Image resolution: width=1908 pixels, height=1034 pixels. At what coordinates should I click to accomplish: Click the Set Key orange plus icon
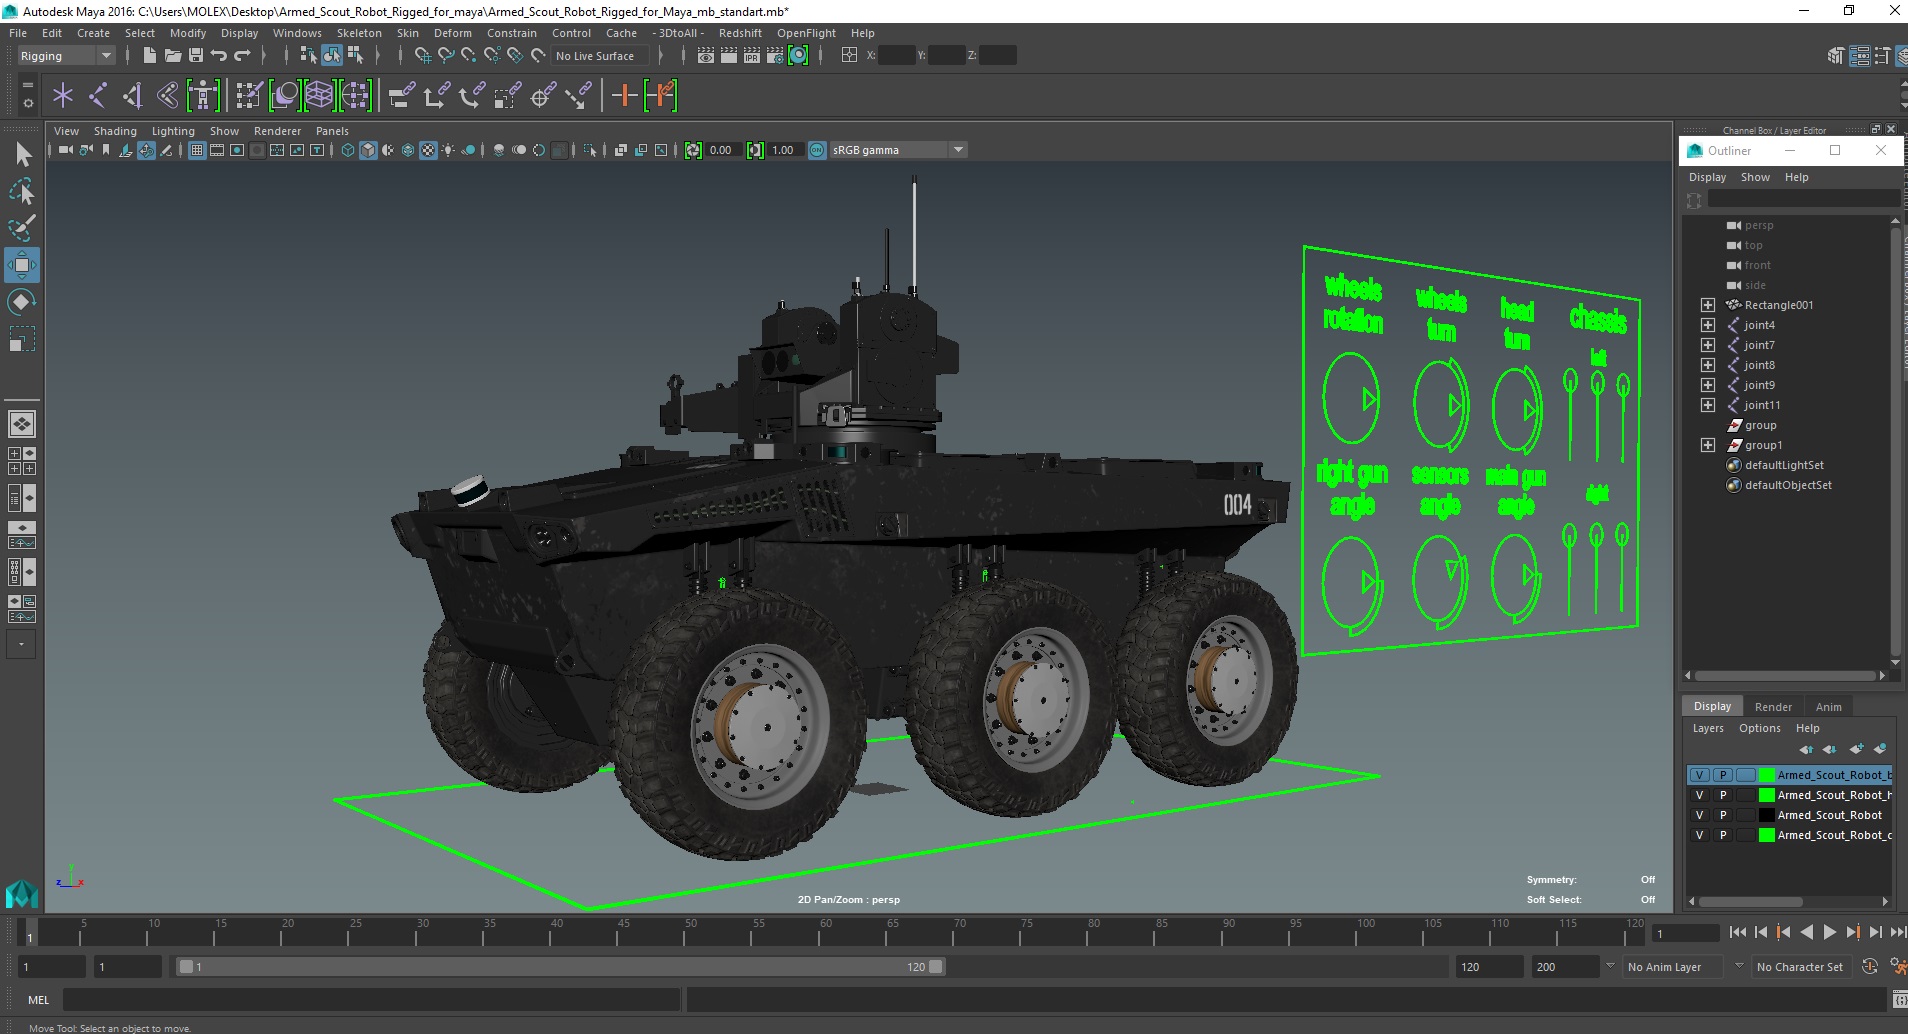(624, 96)
